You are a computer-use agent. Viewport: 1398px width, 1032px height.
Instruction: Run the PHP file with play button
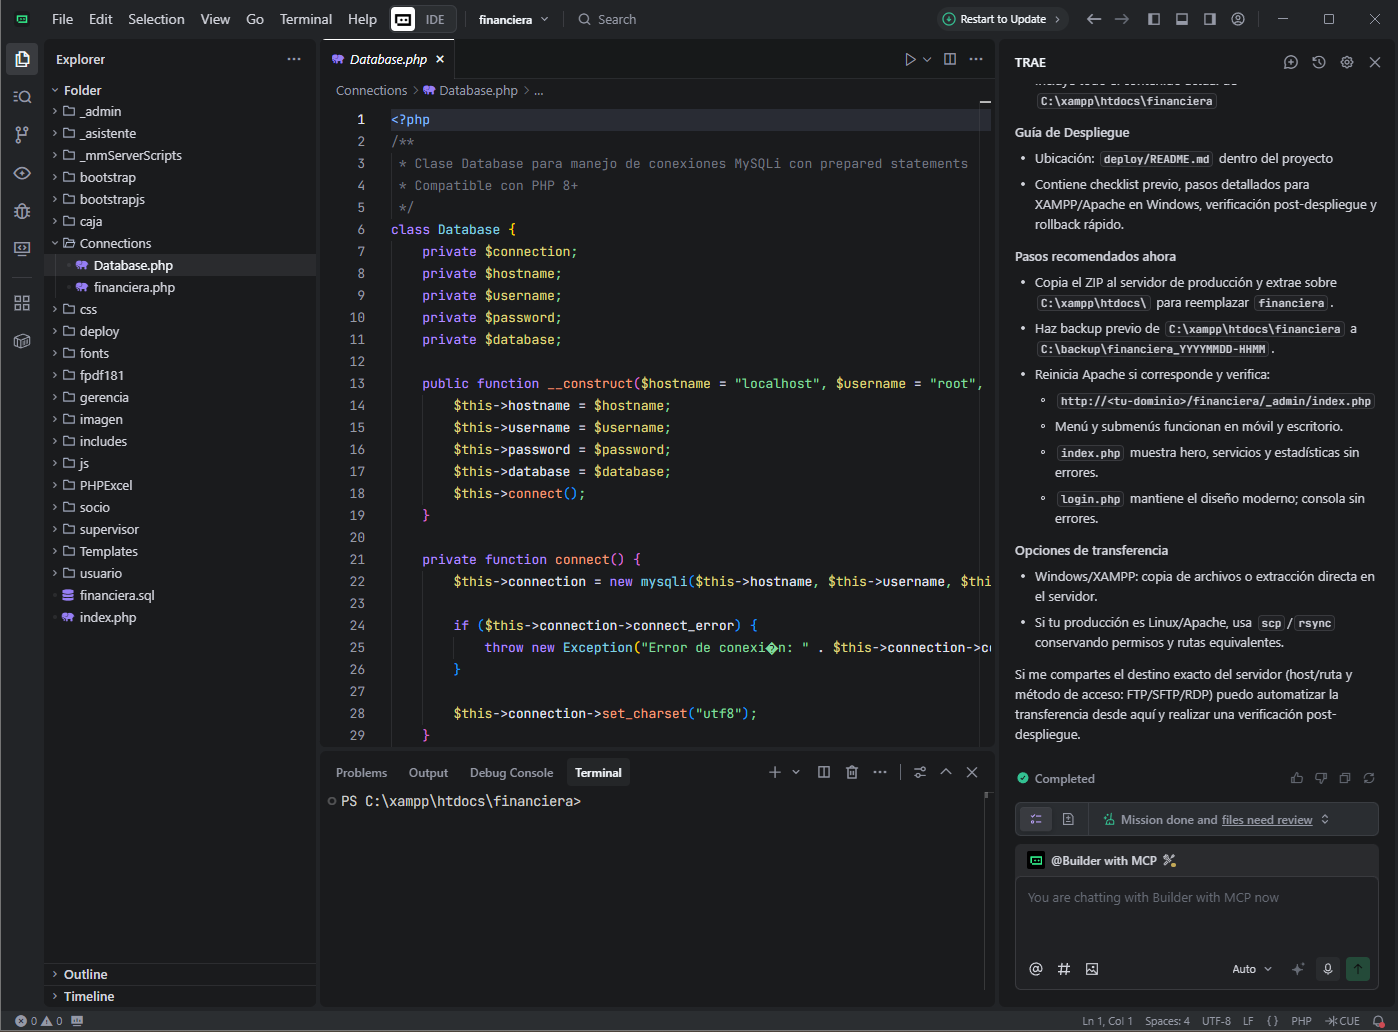pos(910,60)
